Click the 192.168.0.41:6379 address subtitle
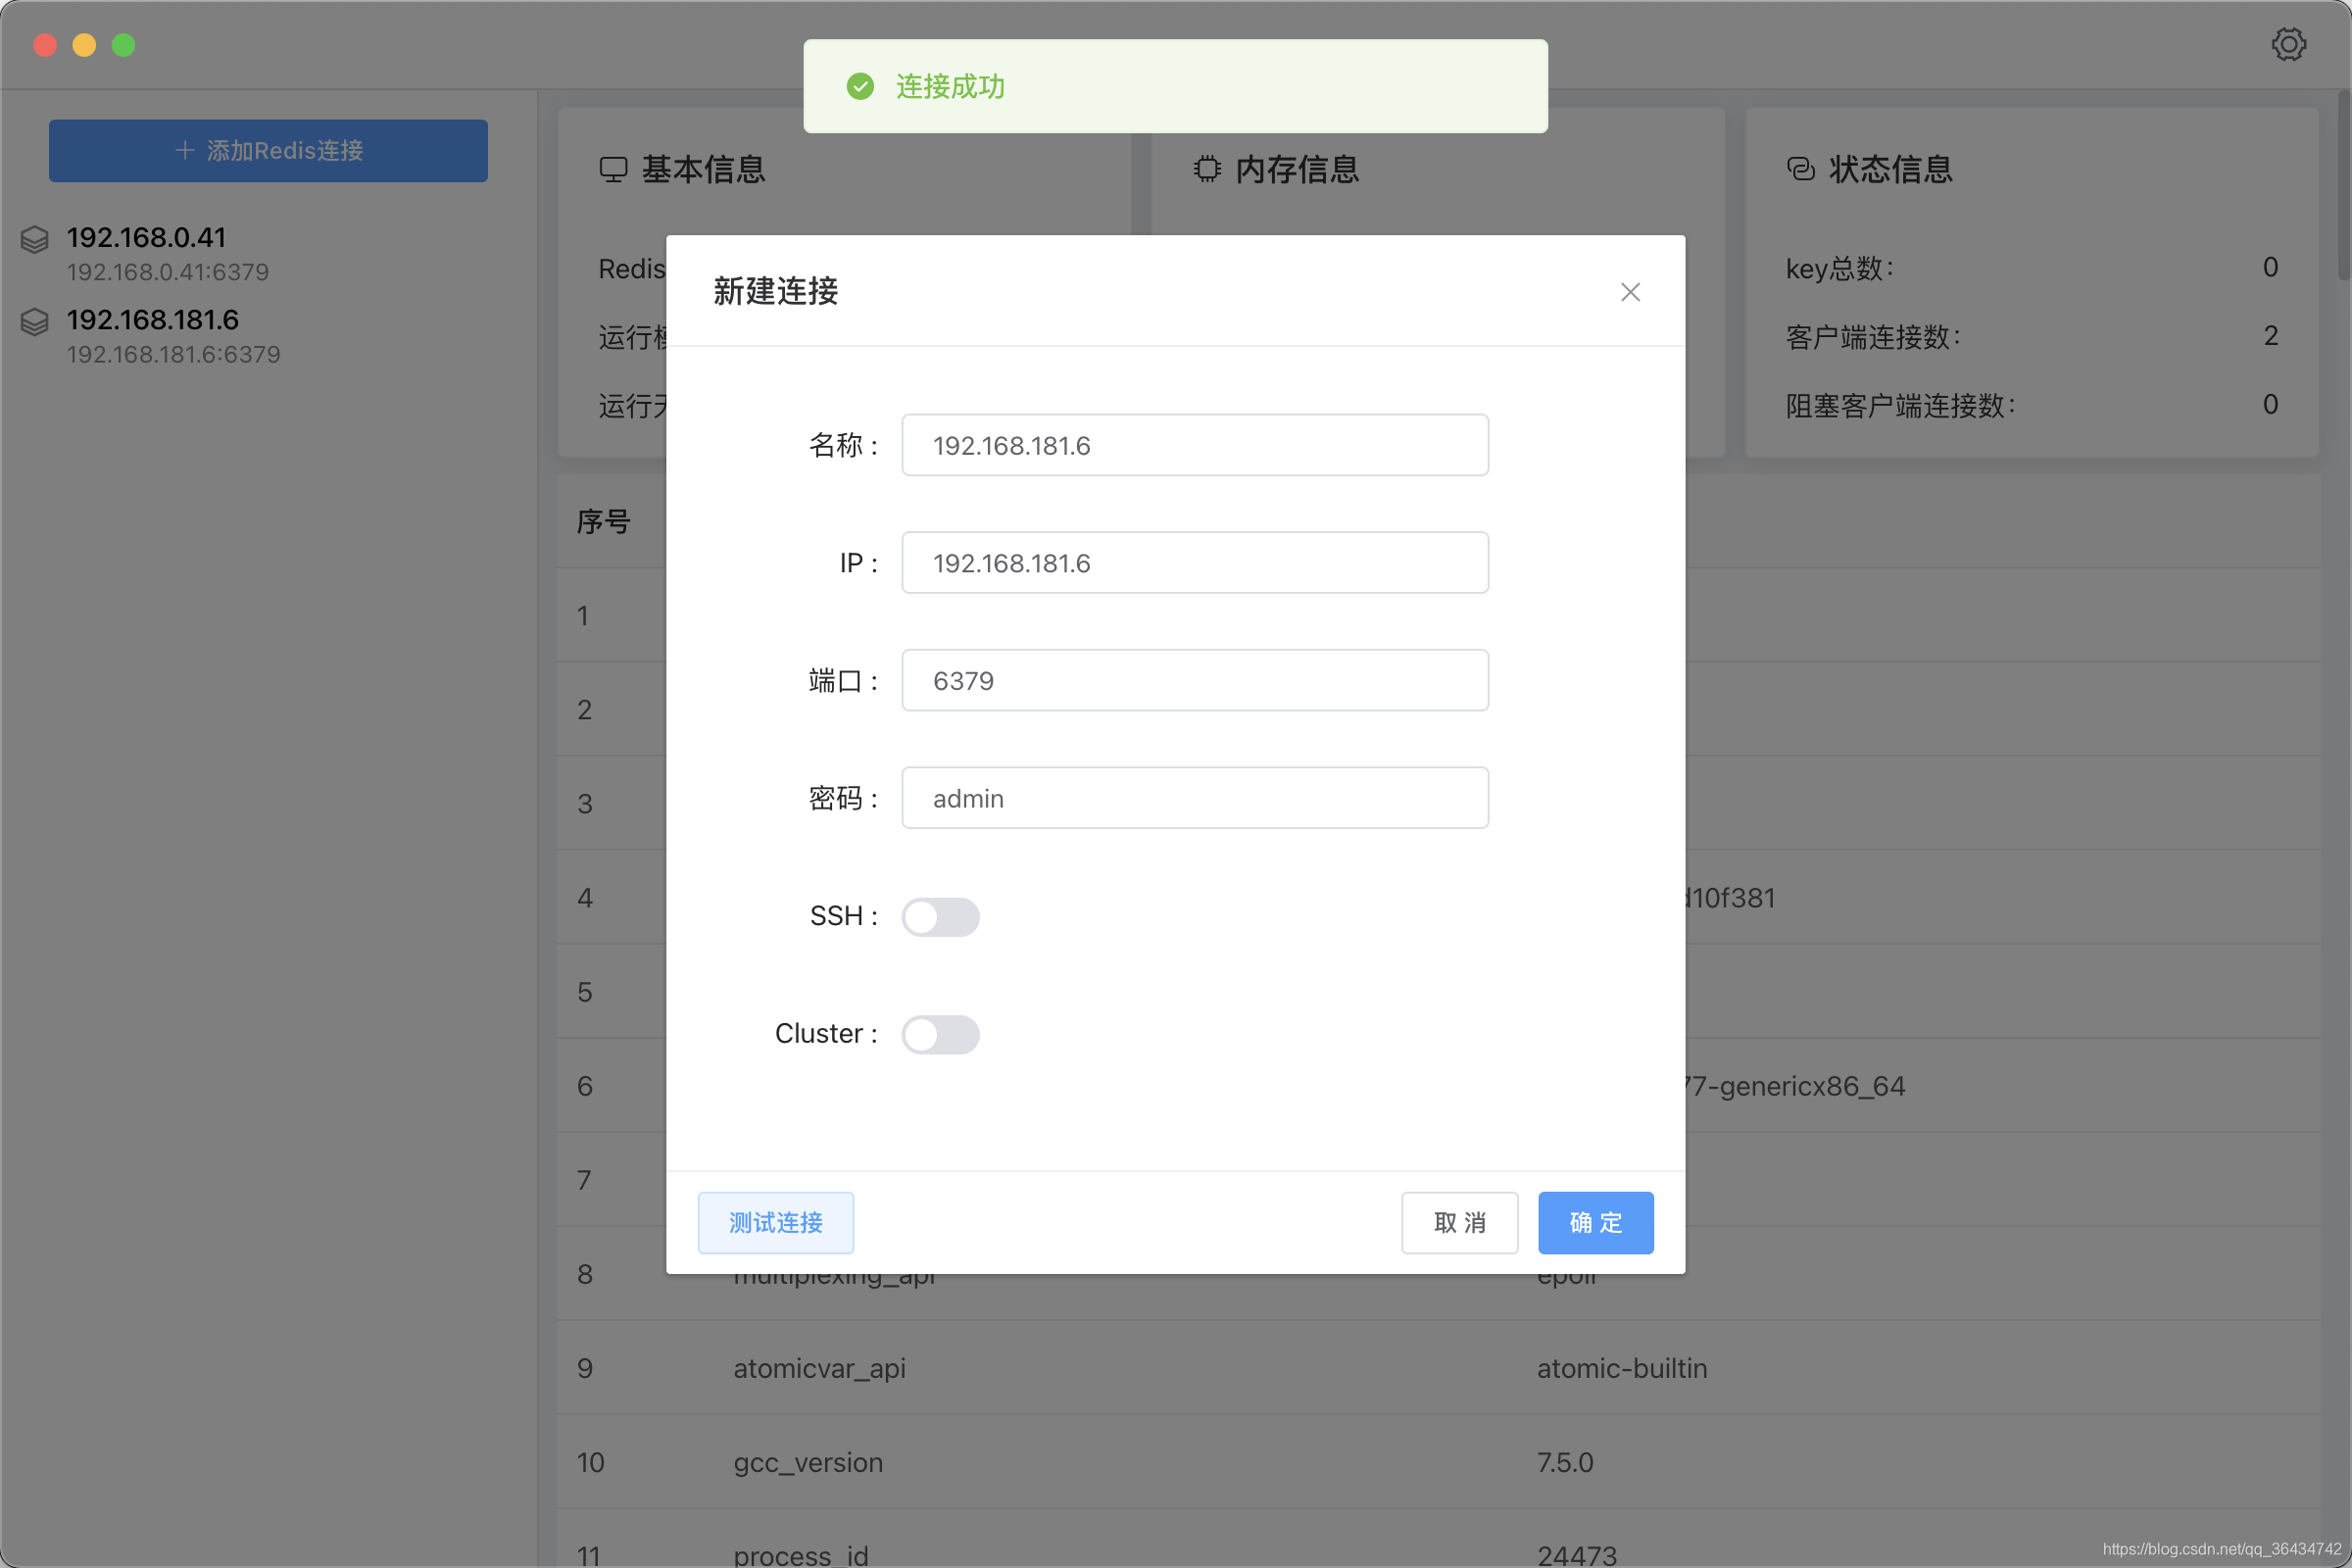This screenshot has height=1568, width=2352. [168, 272]
